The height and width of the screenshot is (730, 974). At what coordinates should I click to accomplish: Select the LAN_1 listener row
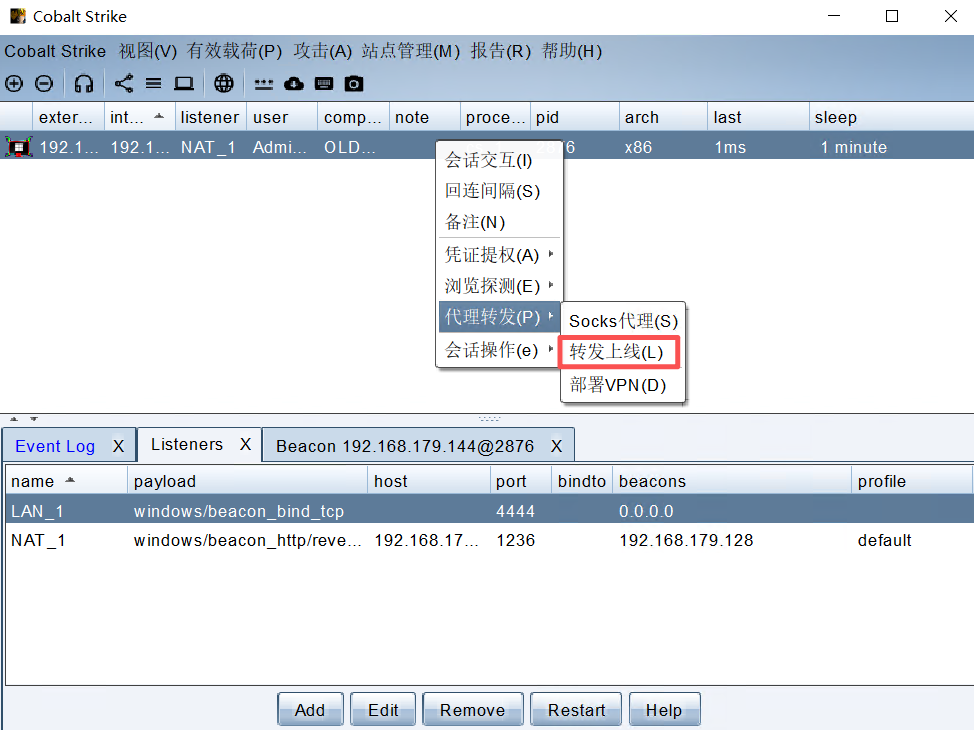(489, 511)
